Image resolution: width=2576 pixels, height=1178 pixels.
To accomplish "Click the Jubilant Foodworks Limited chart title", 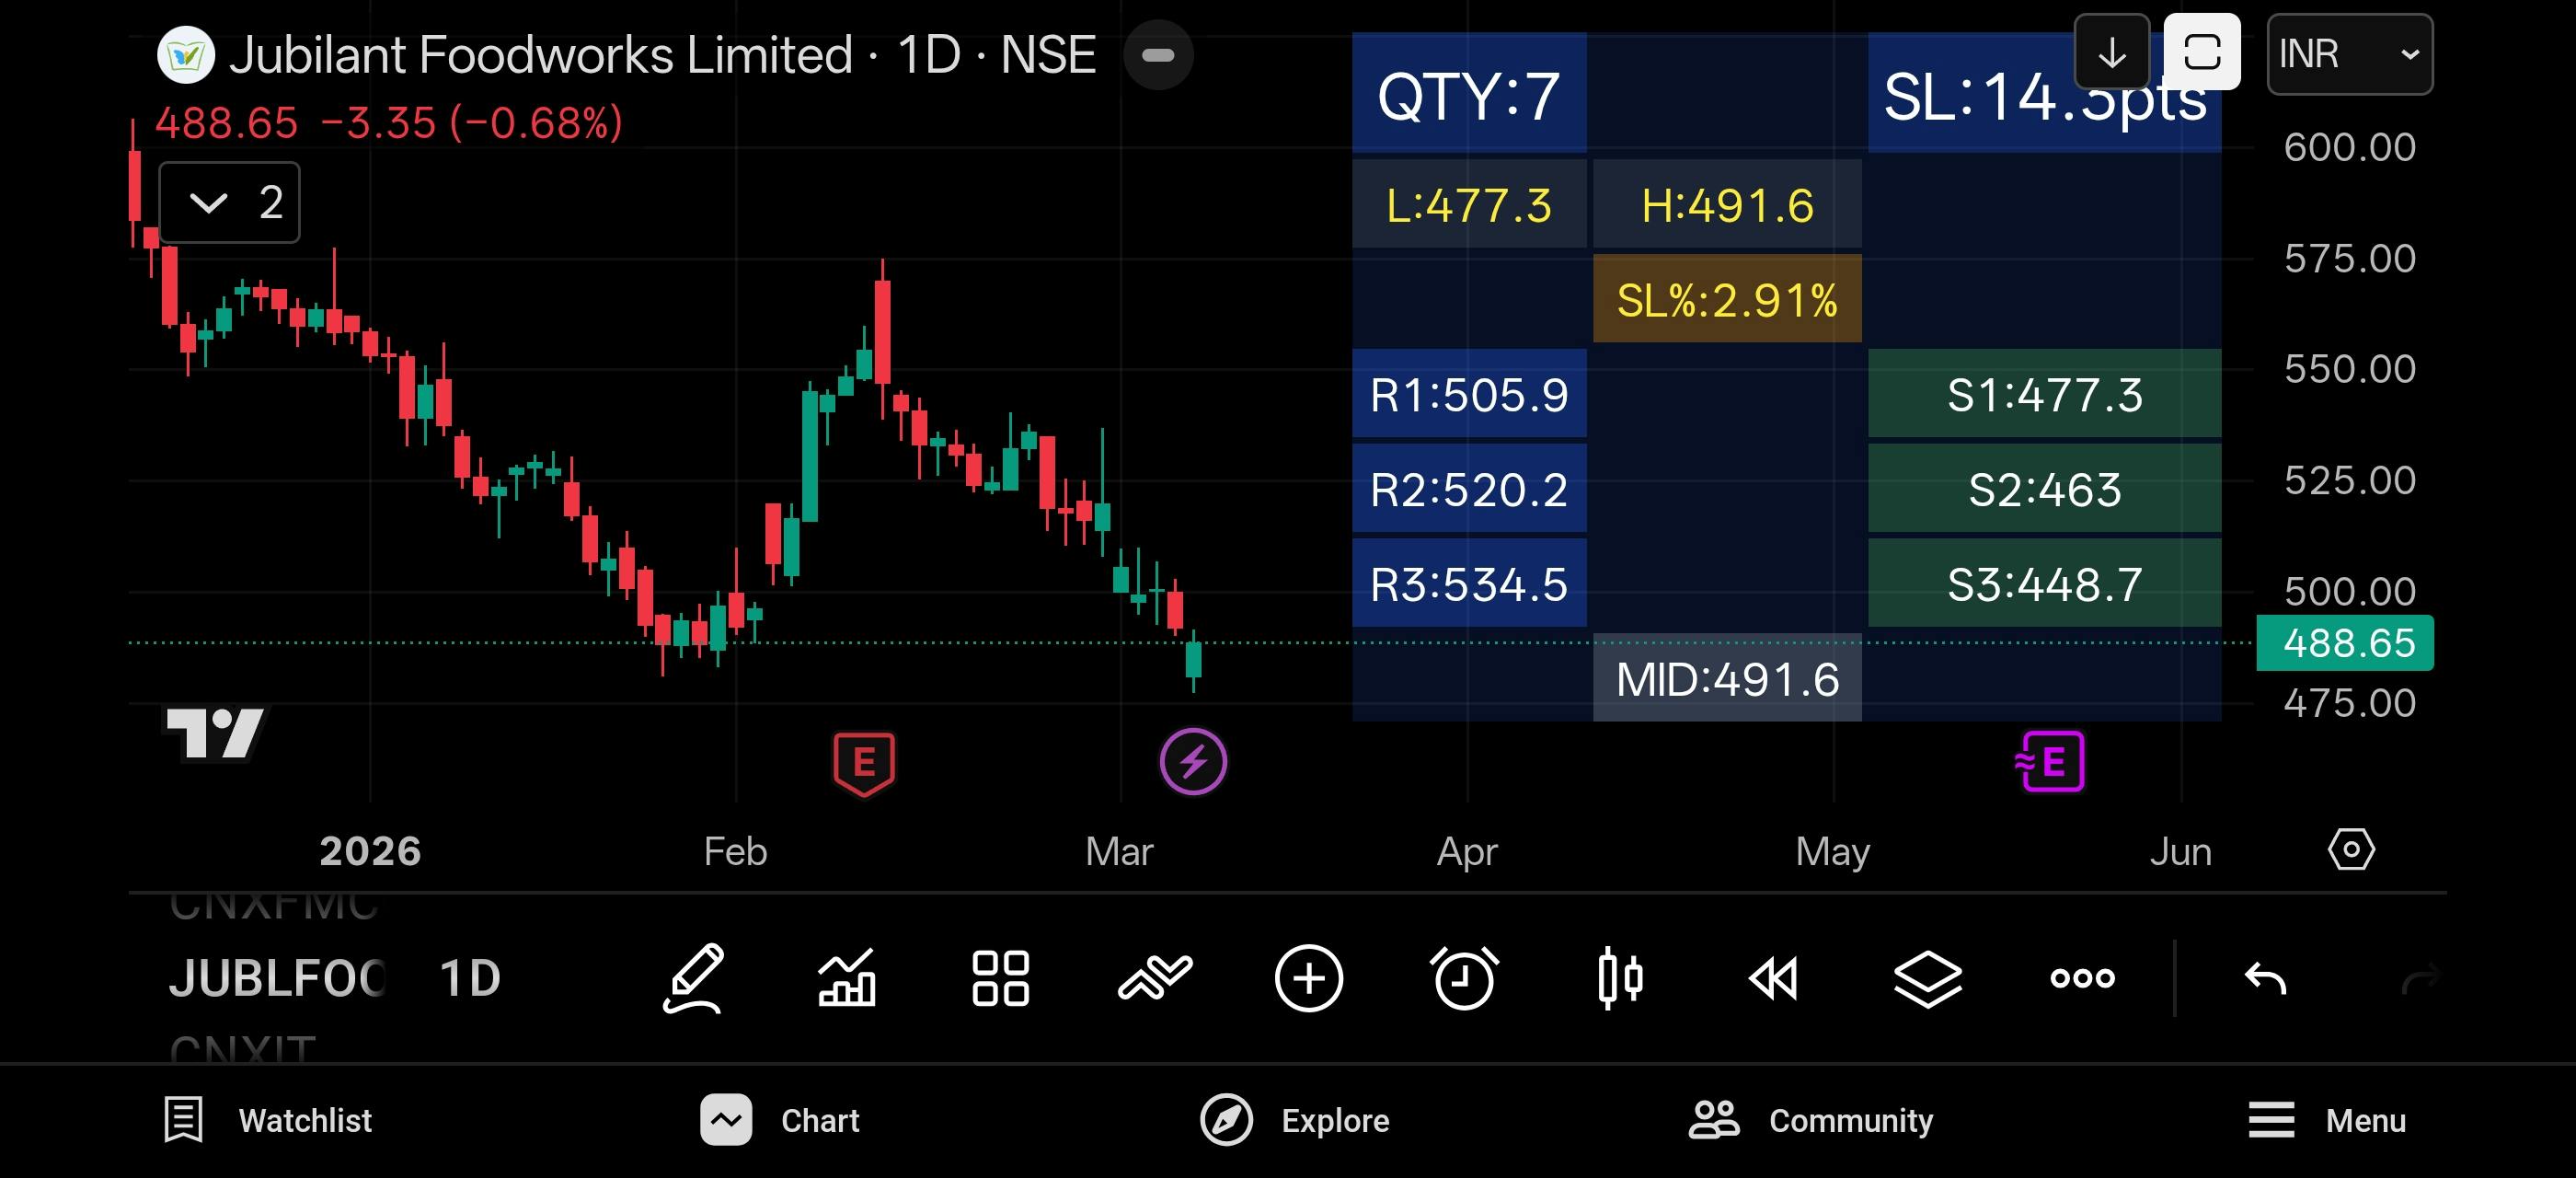I will point(662,55).
